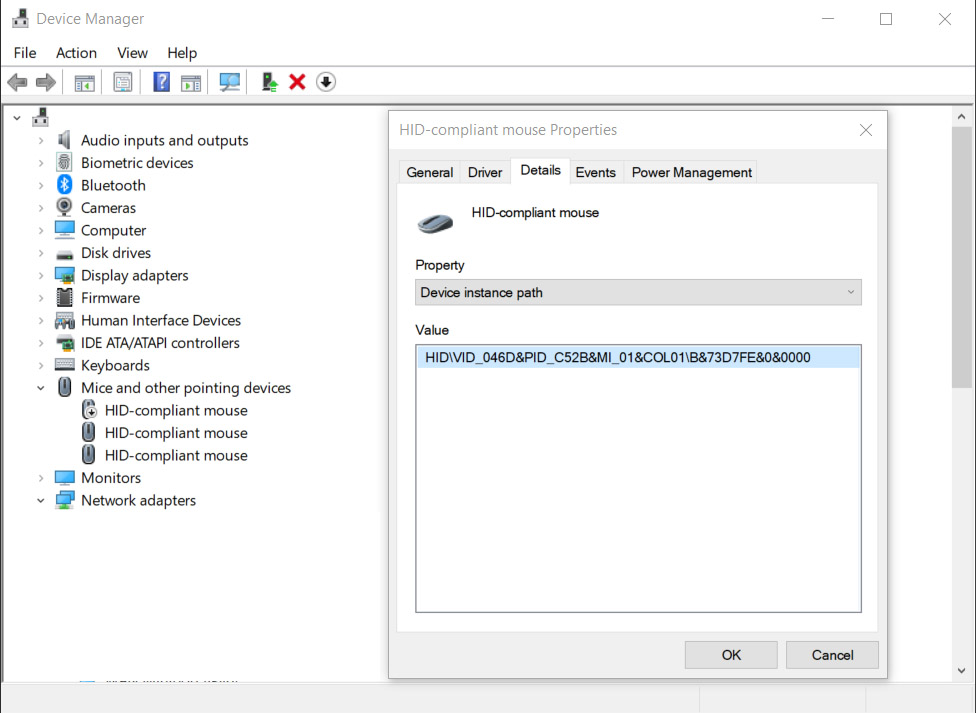
Task: Select the Bluetooth category in the tree
Action: (113, 185)
